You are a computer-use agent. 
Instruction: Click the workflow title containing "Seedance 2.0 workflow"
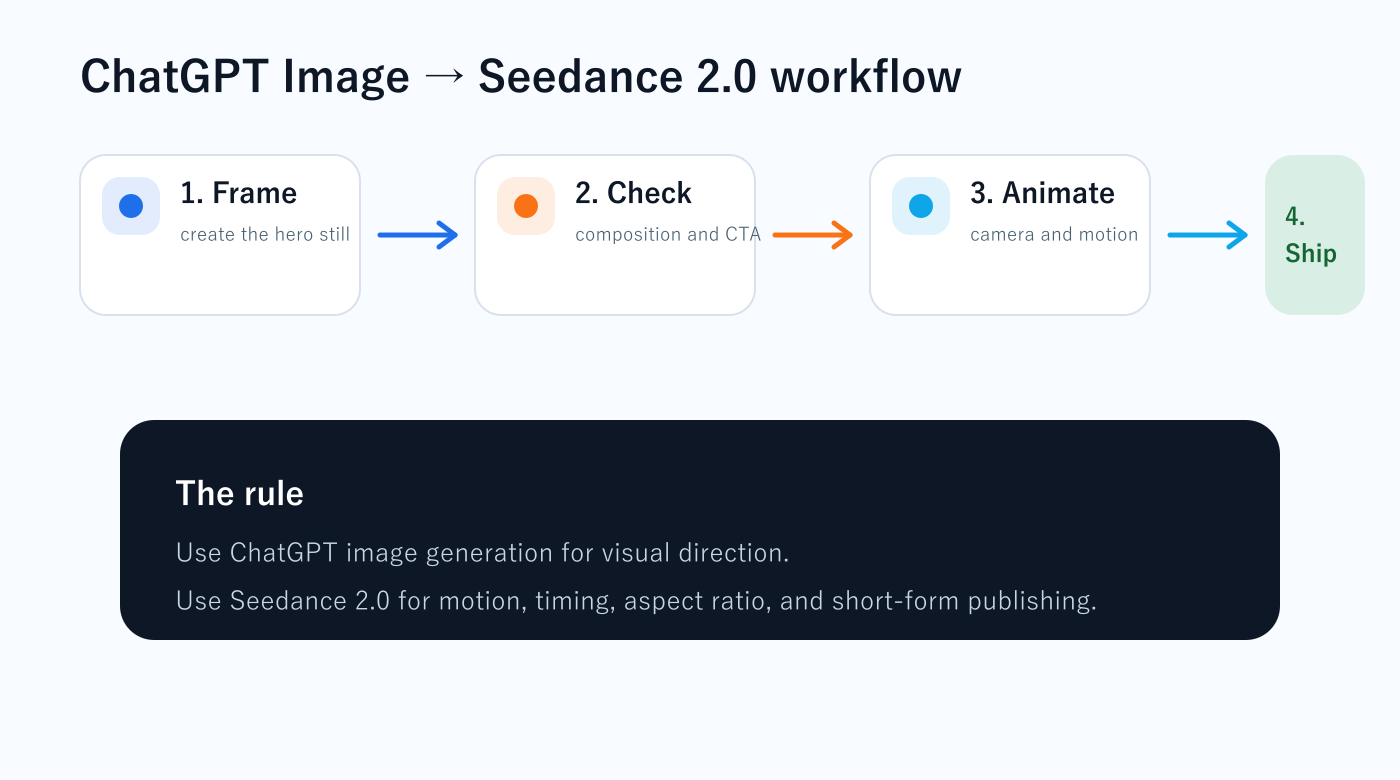521,77
